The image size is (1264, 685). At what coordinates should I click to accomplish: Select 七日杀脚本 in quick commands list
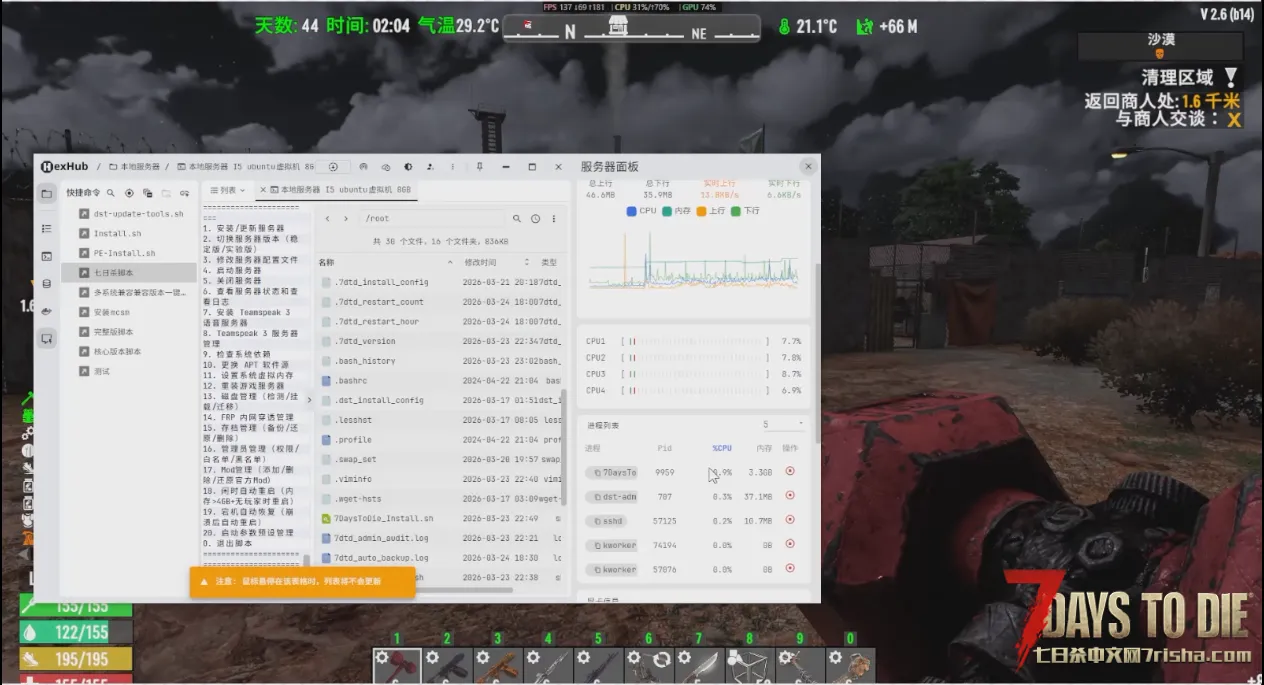[x=113, y=272]
